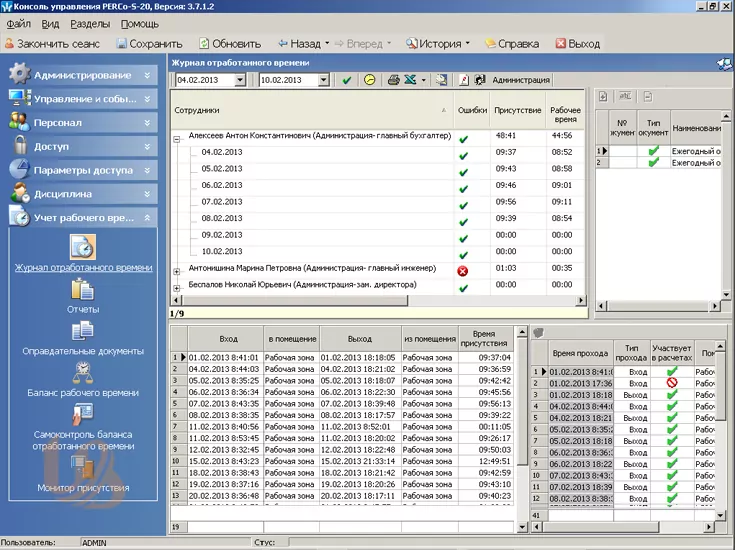Image resolution: width=735 pixels, height=550 pixels.
Task: Click the red error mark for Антонишина
Action: point(463,271)
